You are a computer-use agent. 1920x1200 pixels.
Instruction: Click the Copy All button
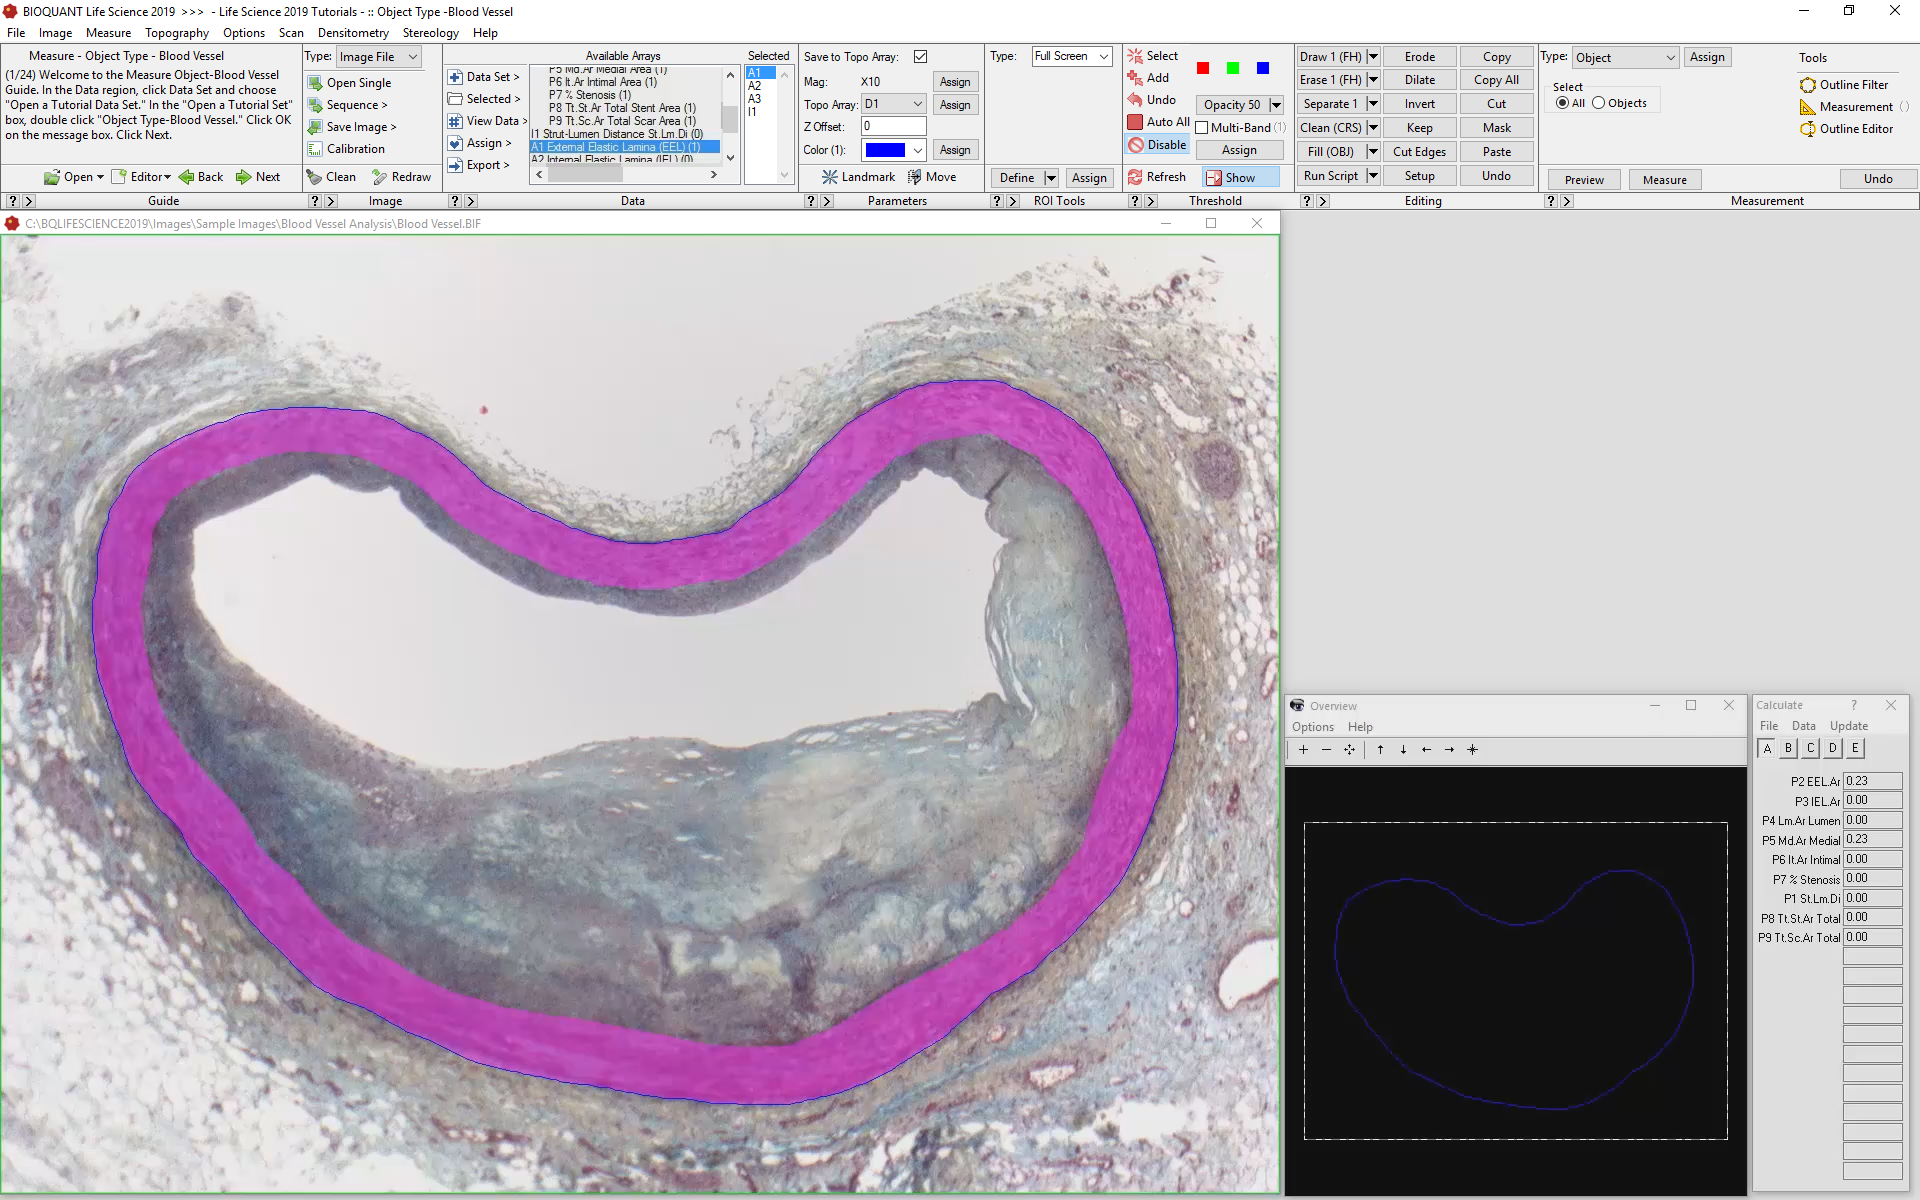click(1496, 80)
